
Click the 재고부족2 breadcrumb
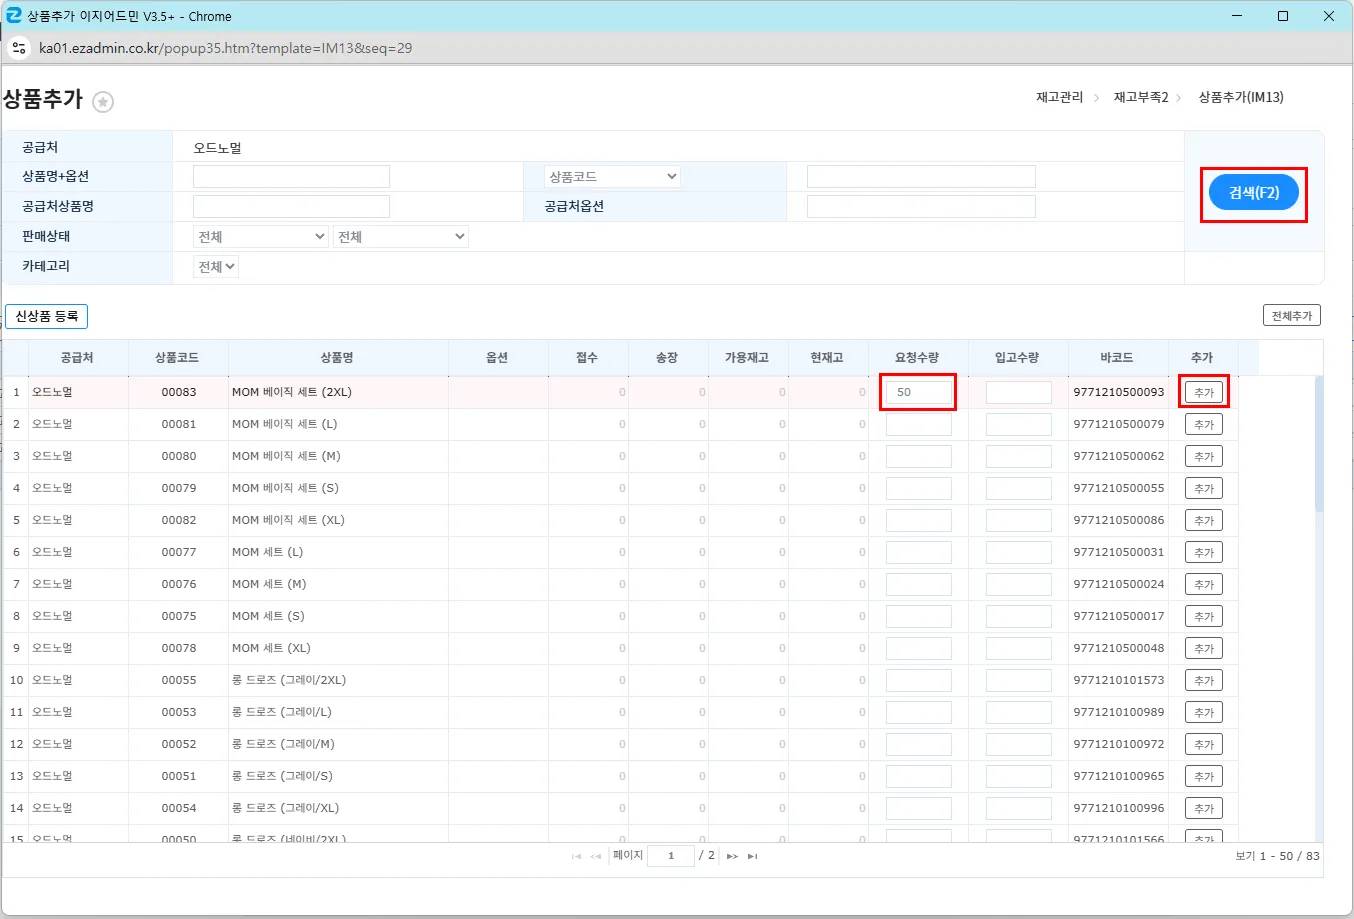click(1141, 97)
